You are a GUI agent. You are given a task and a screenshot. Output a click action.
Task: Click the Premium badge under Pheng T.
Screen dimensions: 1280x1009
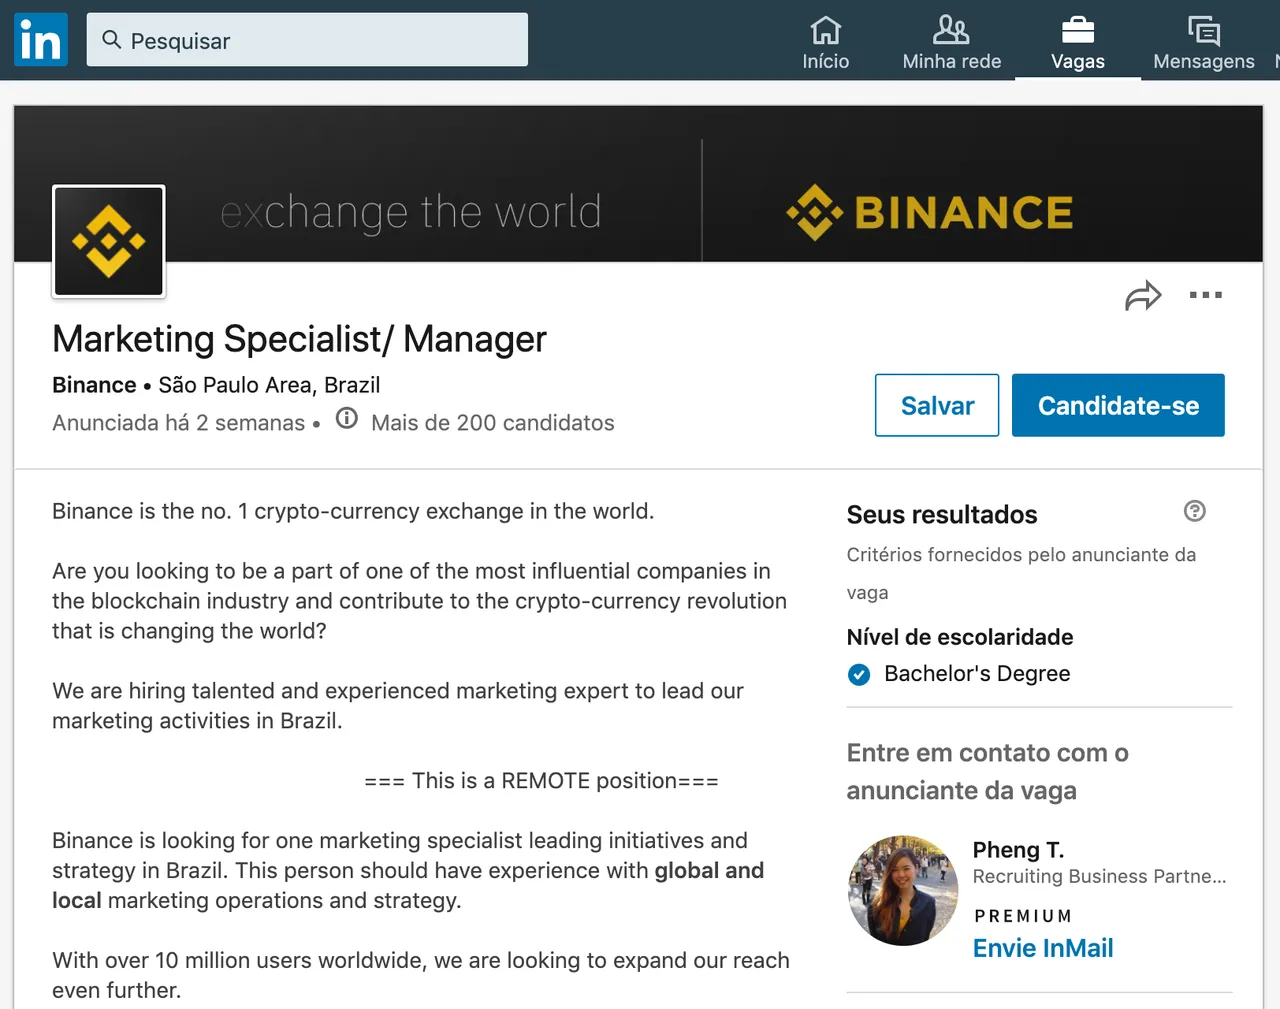[1023, 915]
